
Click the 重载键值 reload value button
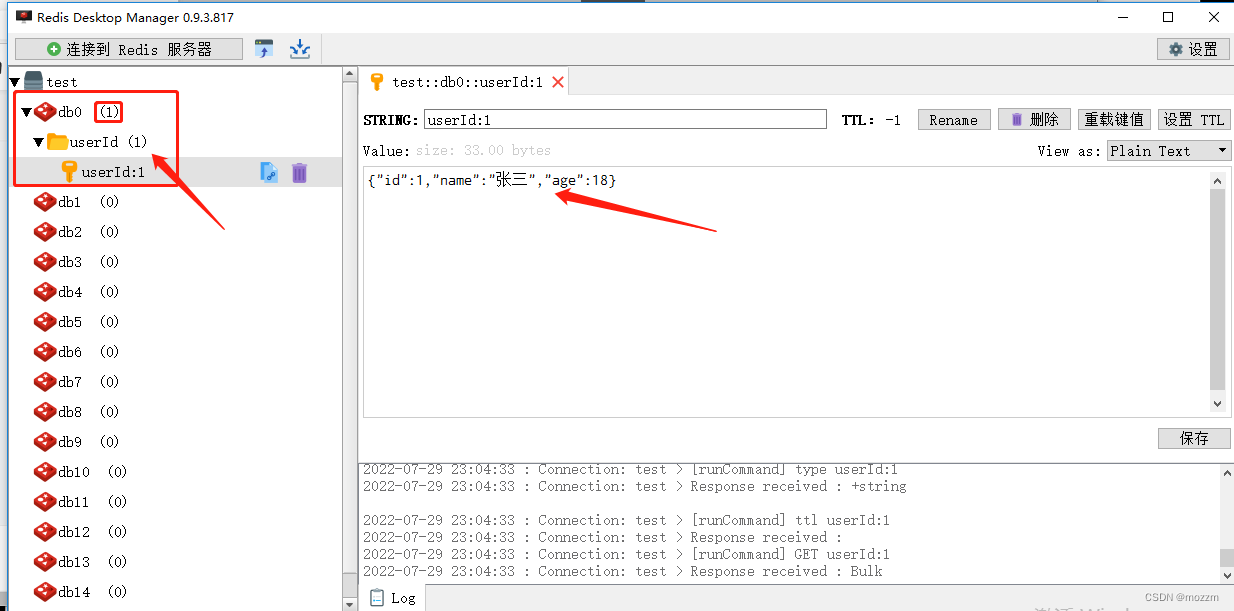(1115, 120)
